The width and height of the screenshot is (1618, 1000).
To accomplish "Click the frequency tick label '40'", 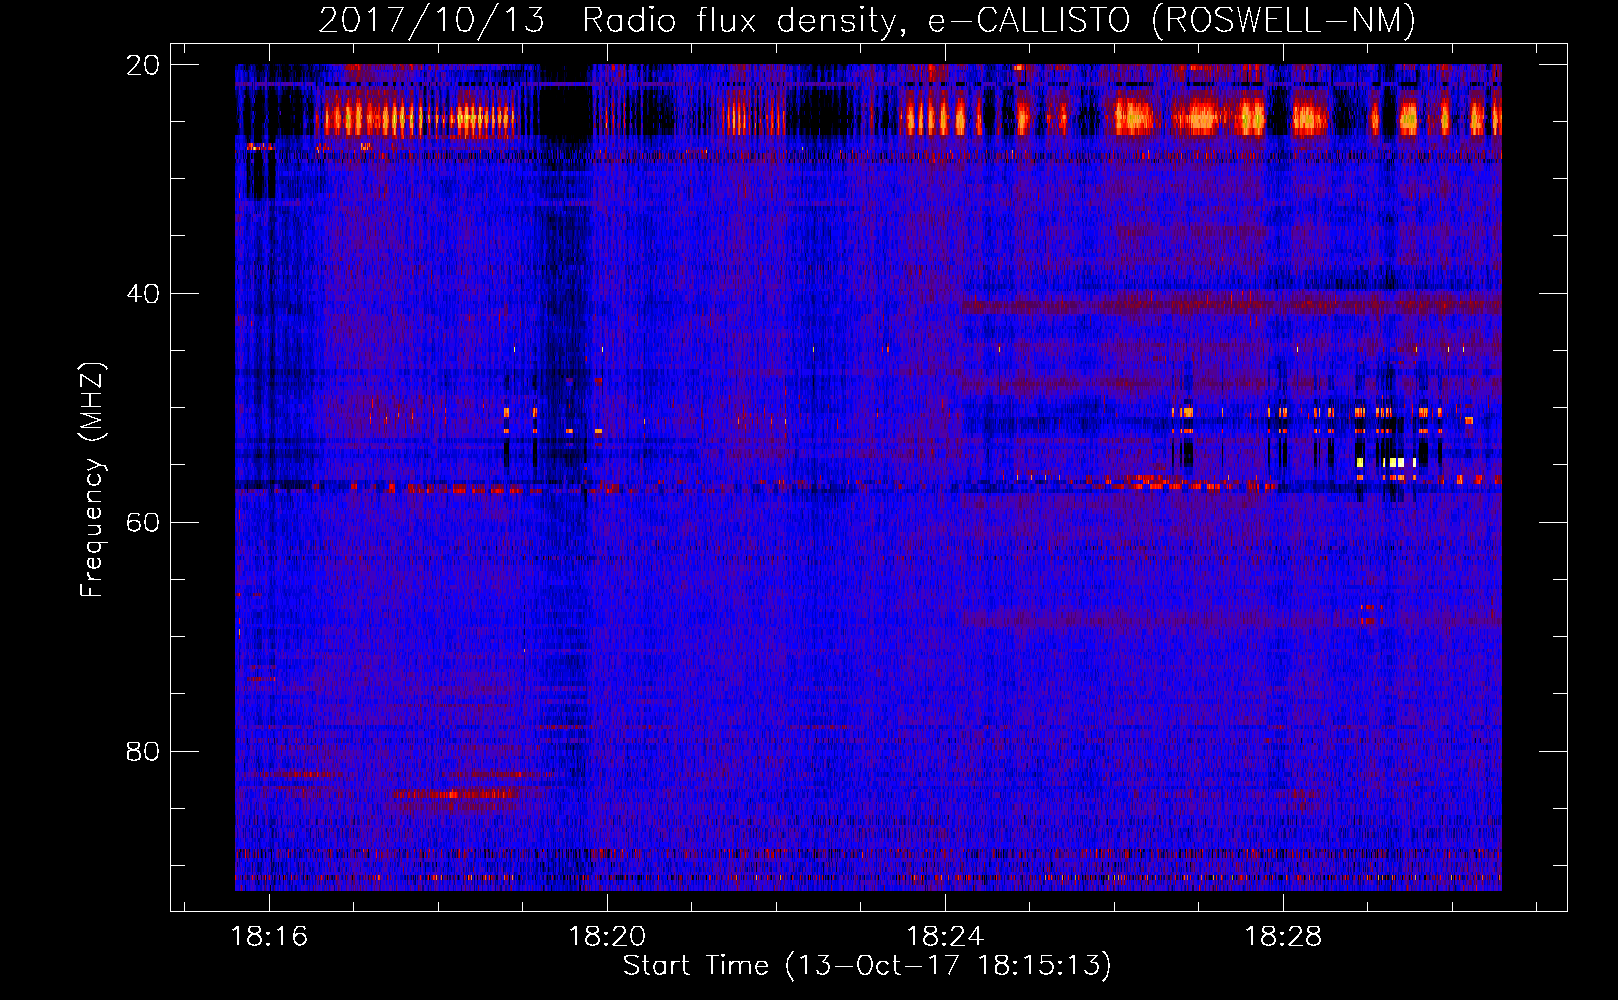I will [x=143, y=294].
